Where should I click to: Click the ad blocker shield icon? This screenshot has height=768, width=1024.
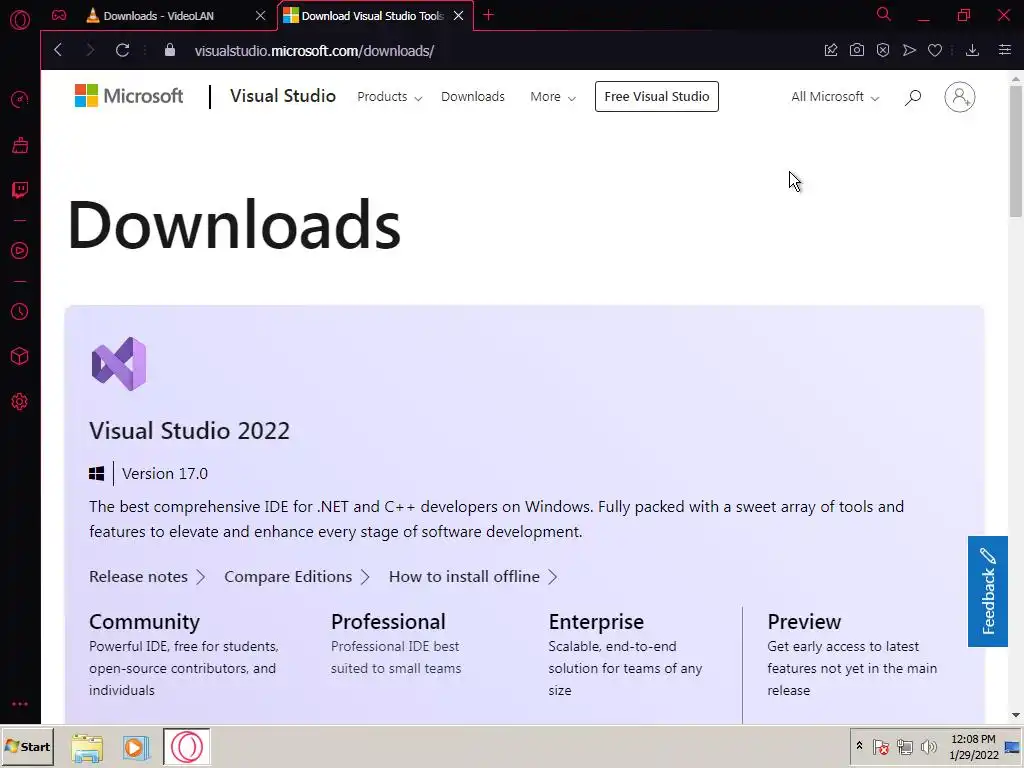[x=883, y=50]
